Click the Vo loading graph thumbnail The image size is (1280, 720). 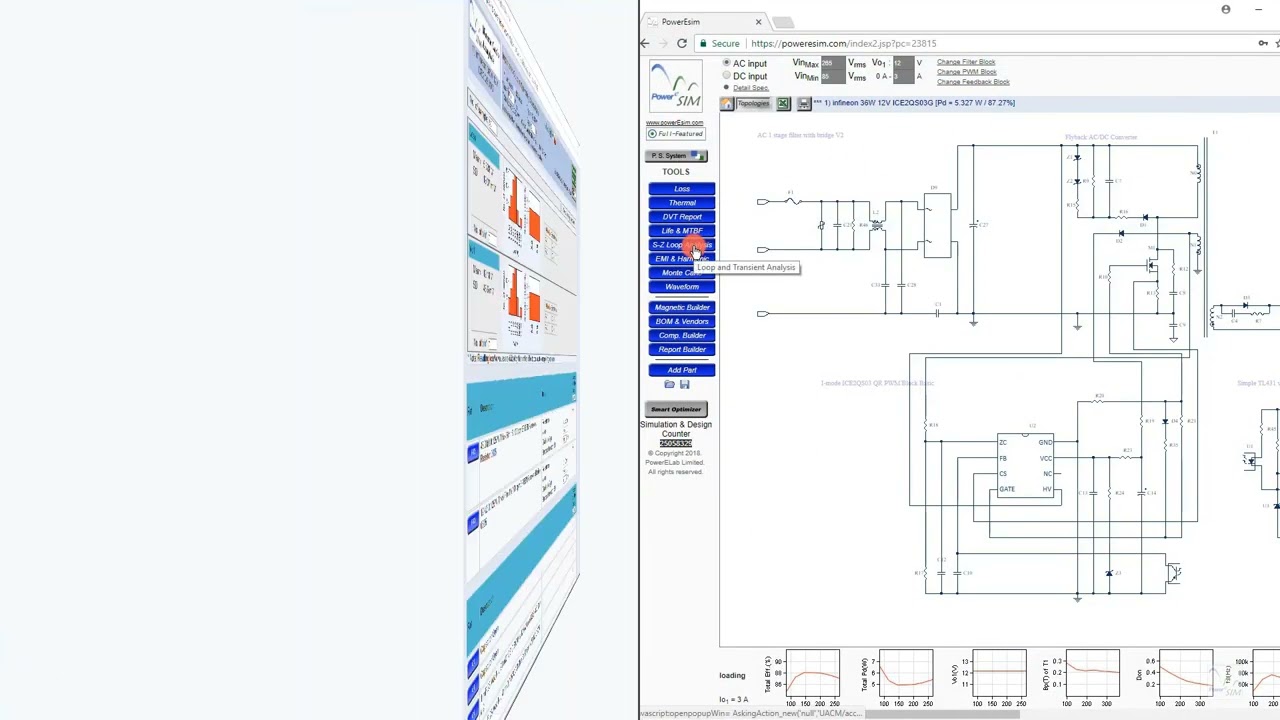999,673
